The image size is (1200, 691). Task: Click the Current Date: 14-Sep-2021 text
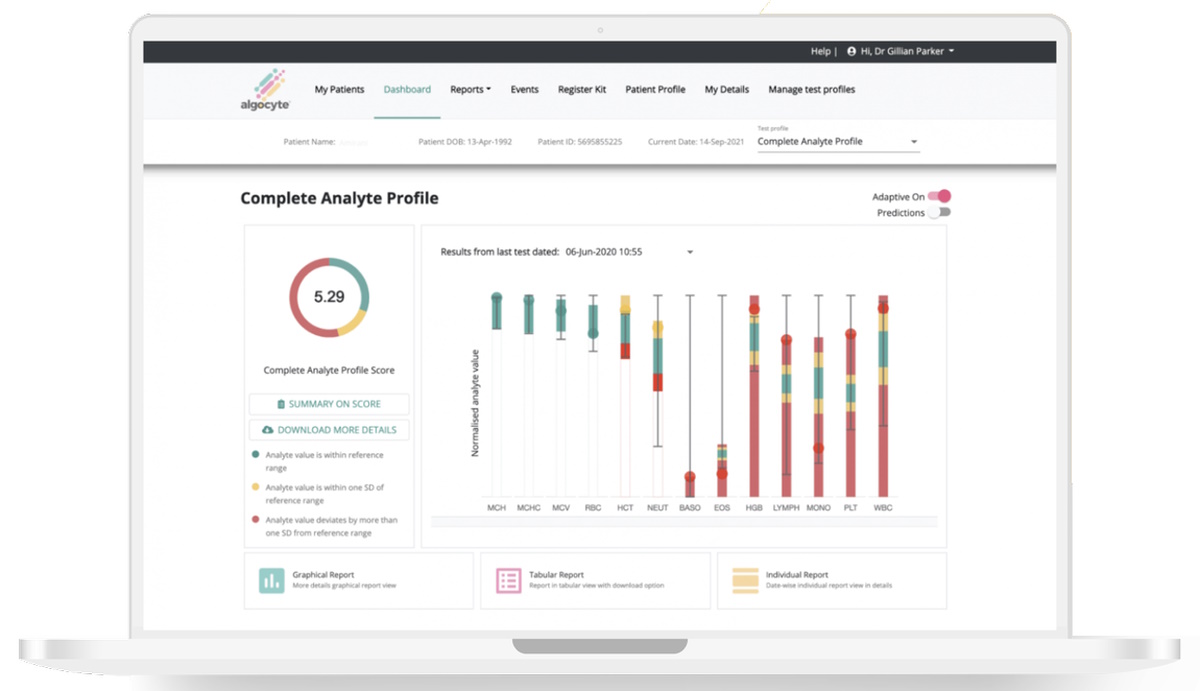696,142
